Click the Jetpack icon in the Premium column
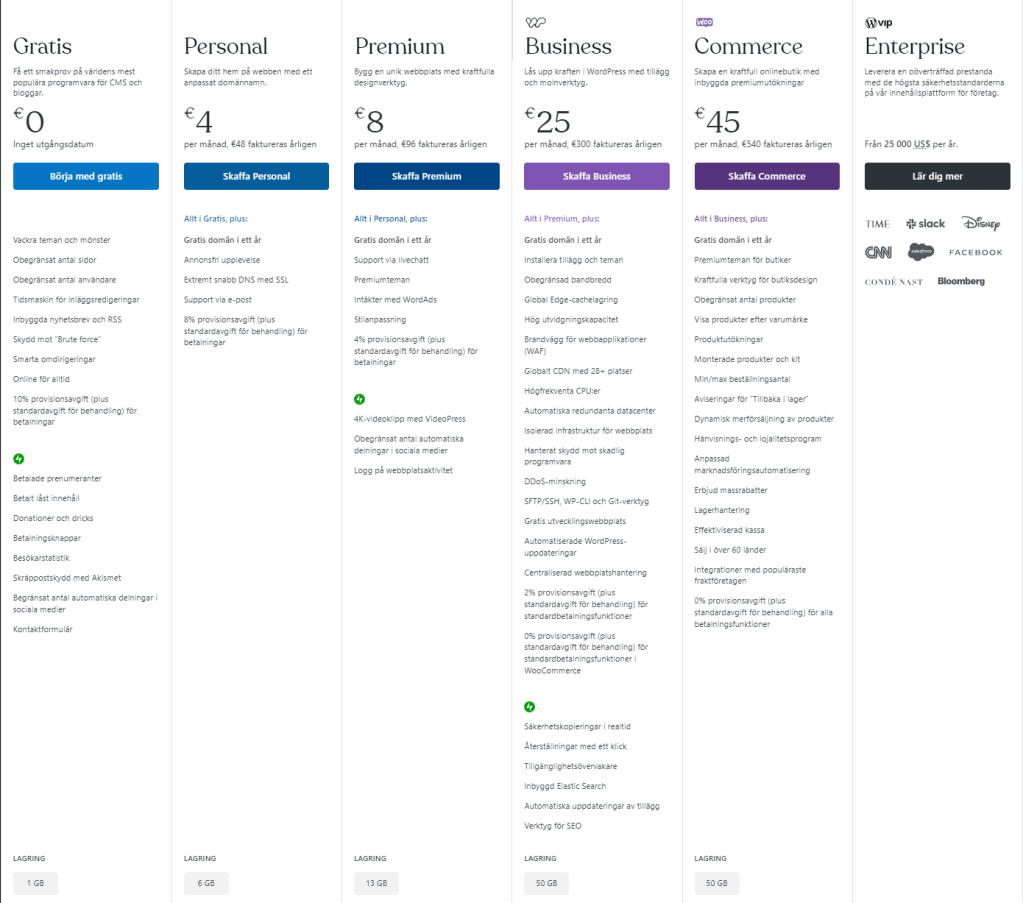The image size is (1023, 903). click(x=359, y=399)
